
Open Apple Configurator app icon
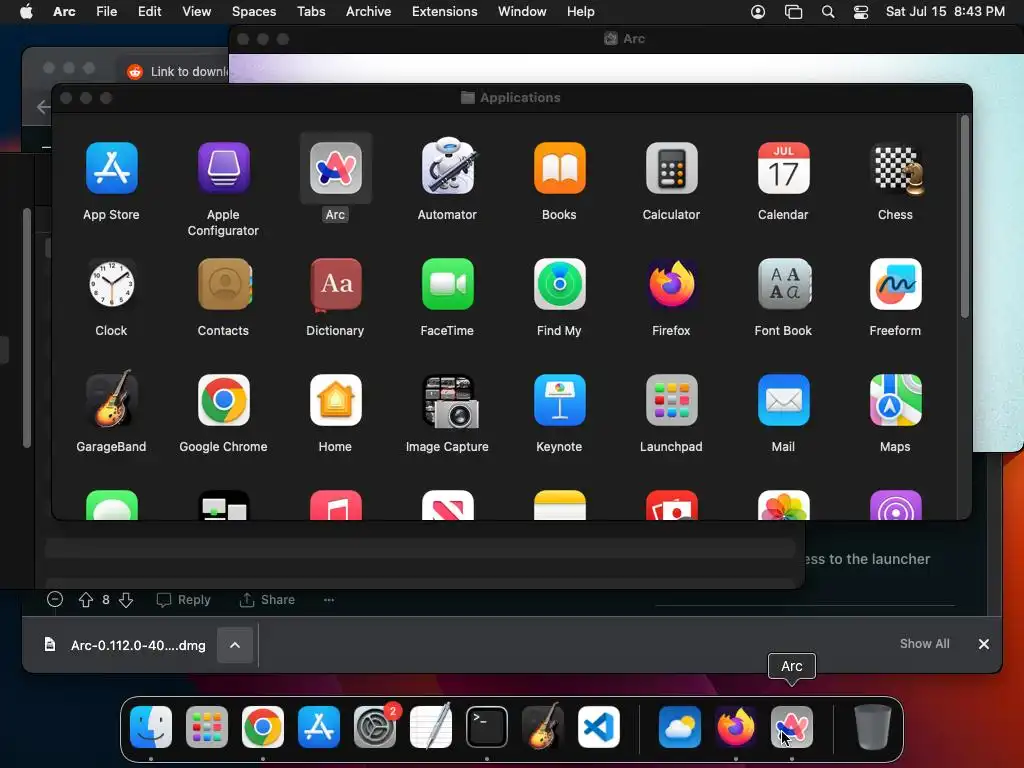pyautogui.click(x=223, y=168)
